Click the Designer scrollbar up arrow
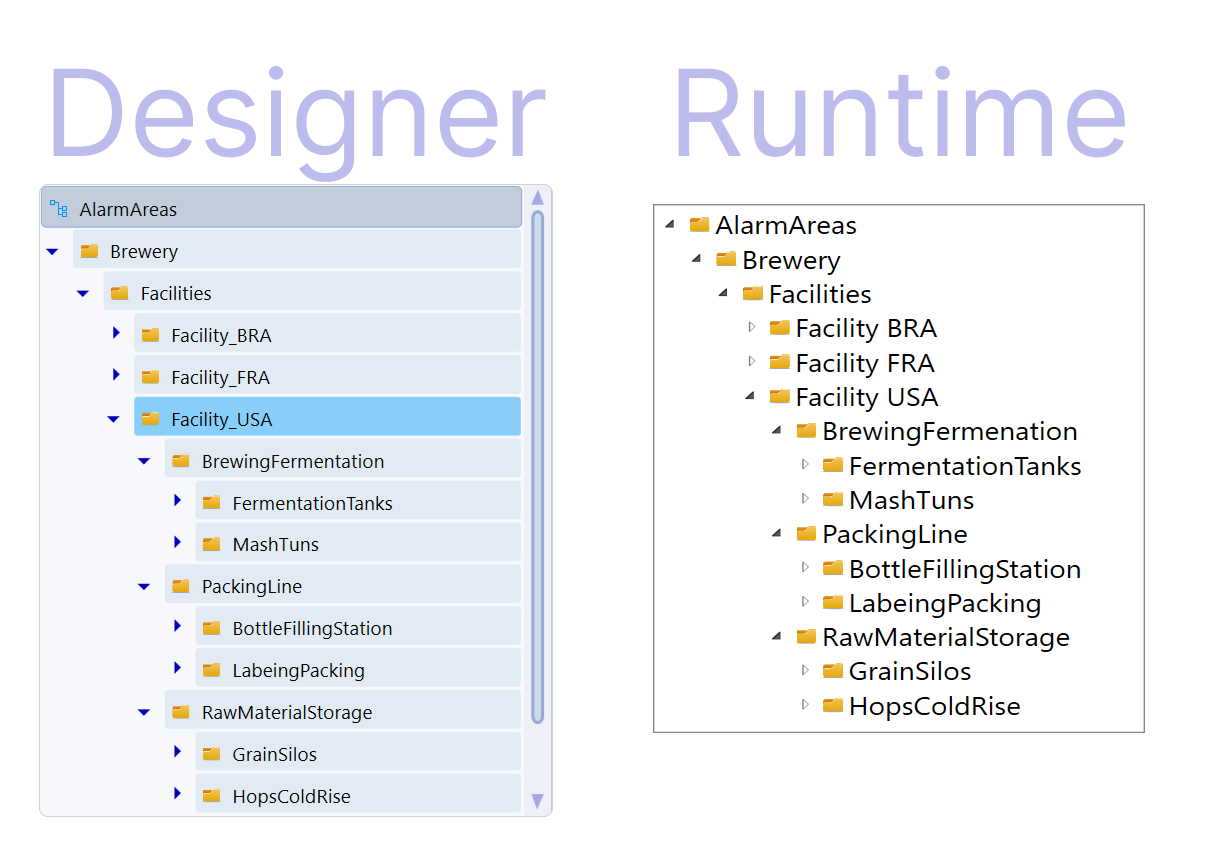1208x856 pixels. pyautogui.click(x=537, y=197)
